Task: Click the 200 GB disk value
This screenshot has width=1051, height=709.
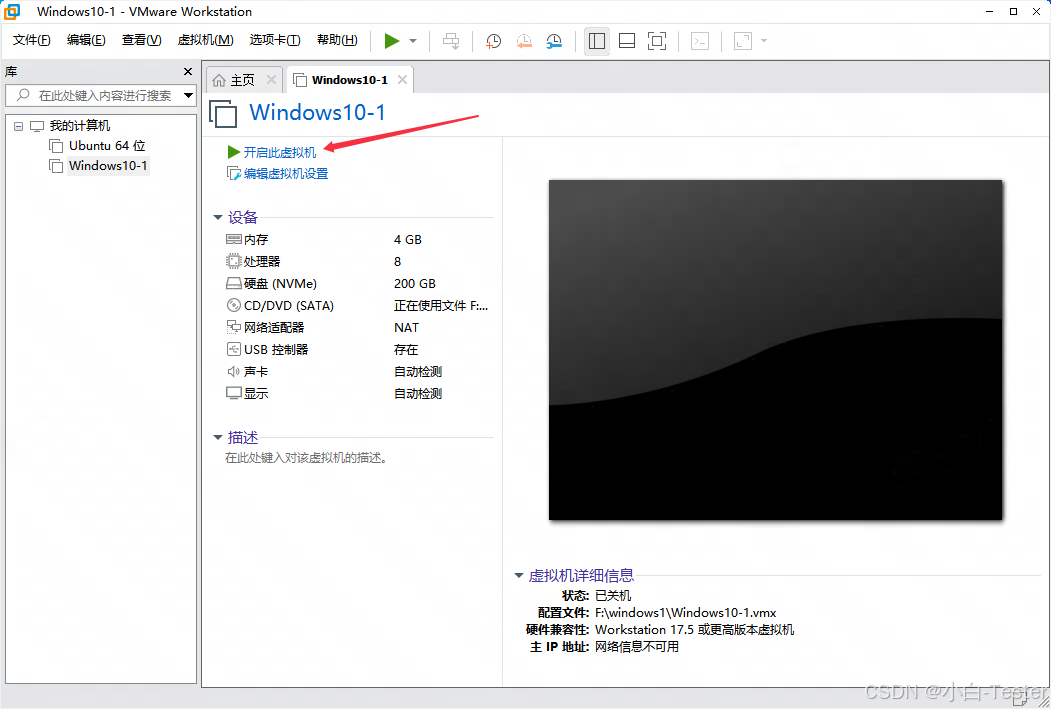Action: (415, 283)
